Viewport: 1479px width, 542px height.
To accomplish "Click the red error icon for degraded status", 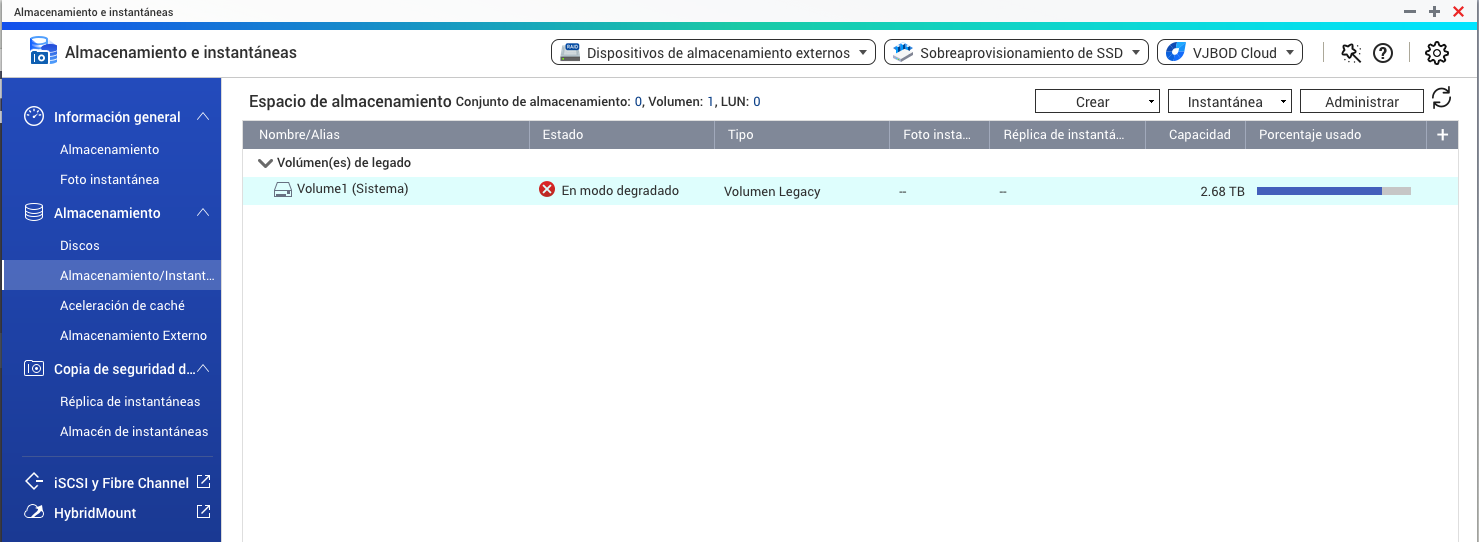I will point(547,190).
